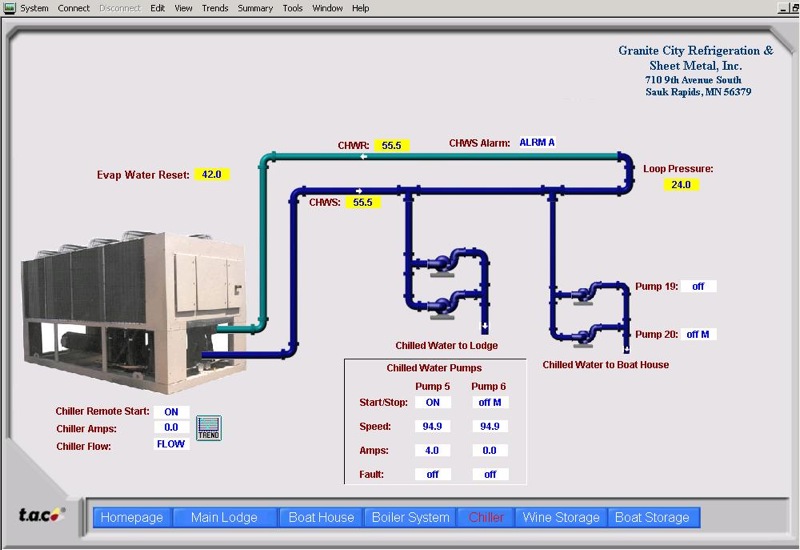Click Pump 6 Speed 94.9 value
Viewport: 800px width, 550px height.
pyautogui.click(x=490, y=426)
